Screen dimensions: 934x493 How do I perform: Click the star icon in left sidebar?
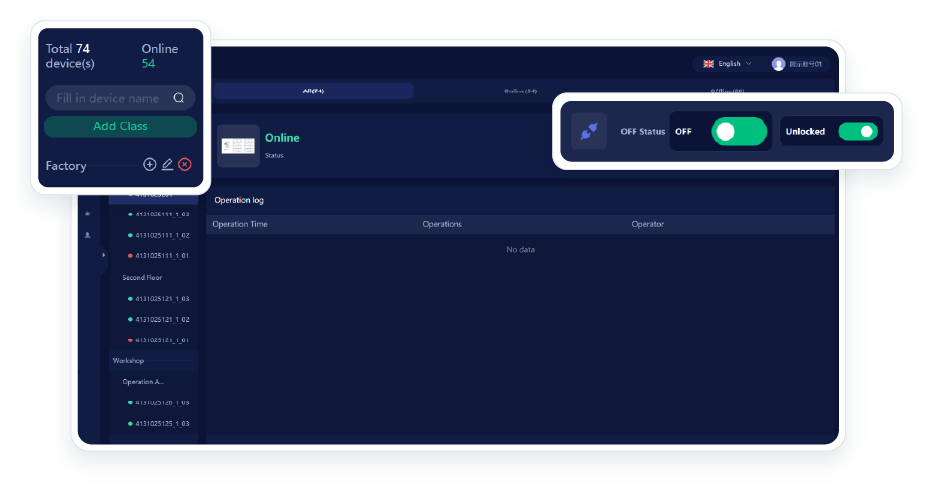87,214
